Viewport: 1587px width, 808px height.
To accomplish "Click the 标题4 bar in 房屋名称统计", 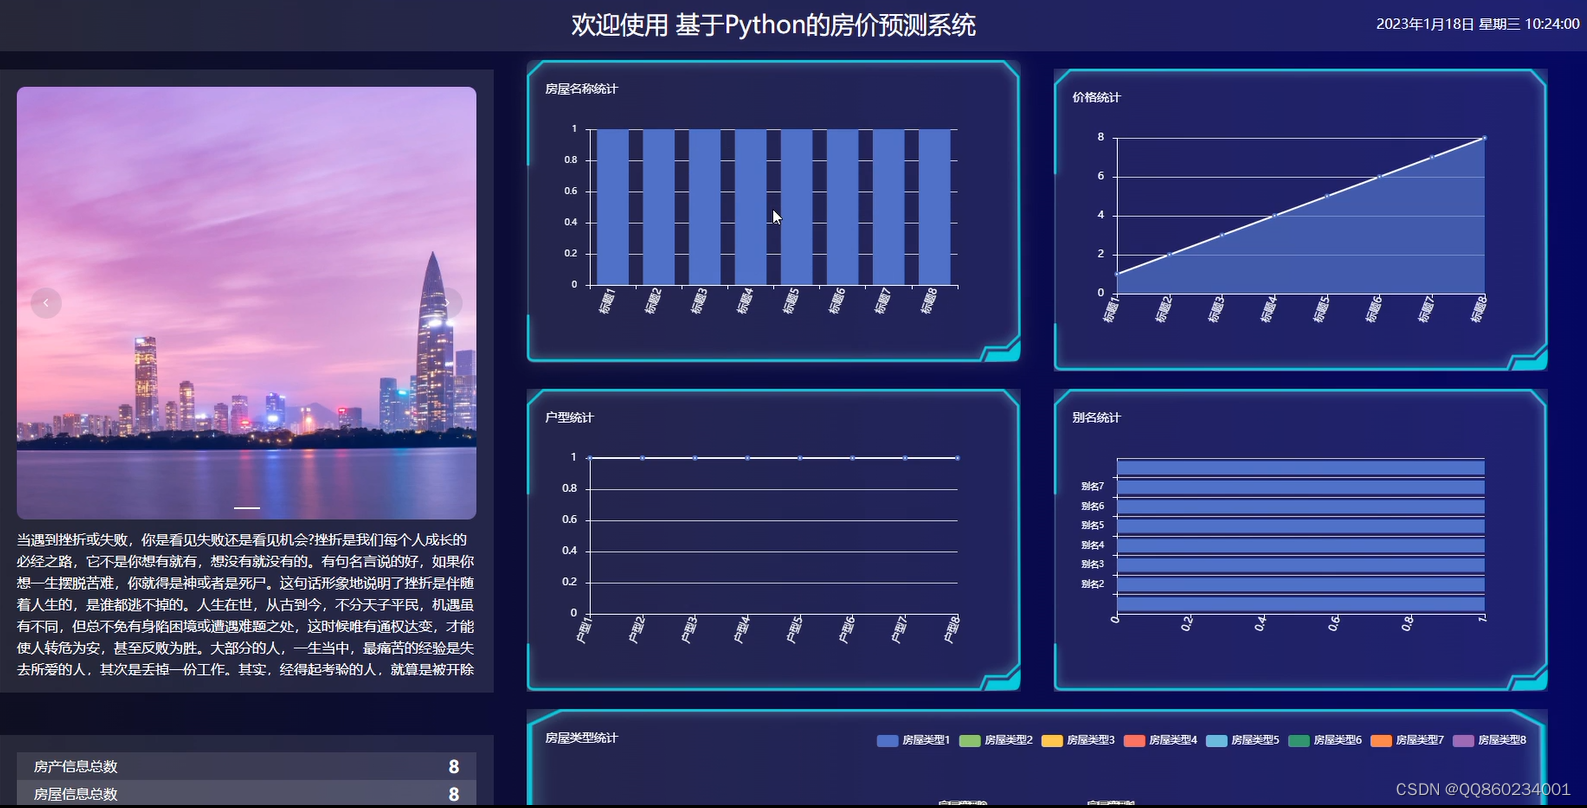I will tap(751, 207).
